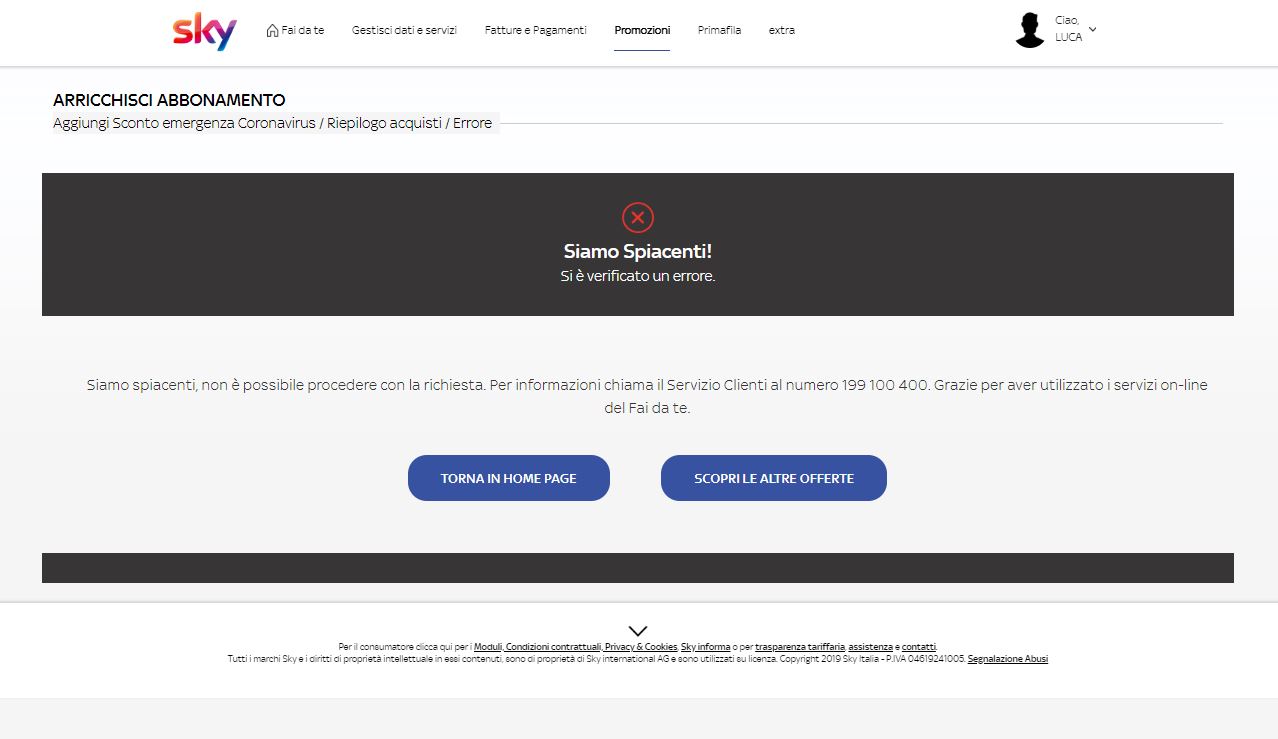Open the trasparenza tariffaria link
Image resolution: width=1278 pixels, height=739 pixels.
tap(800, 647)
